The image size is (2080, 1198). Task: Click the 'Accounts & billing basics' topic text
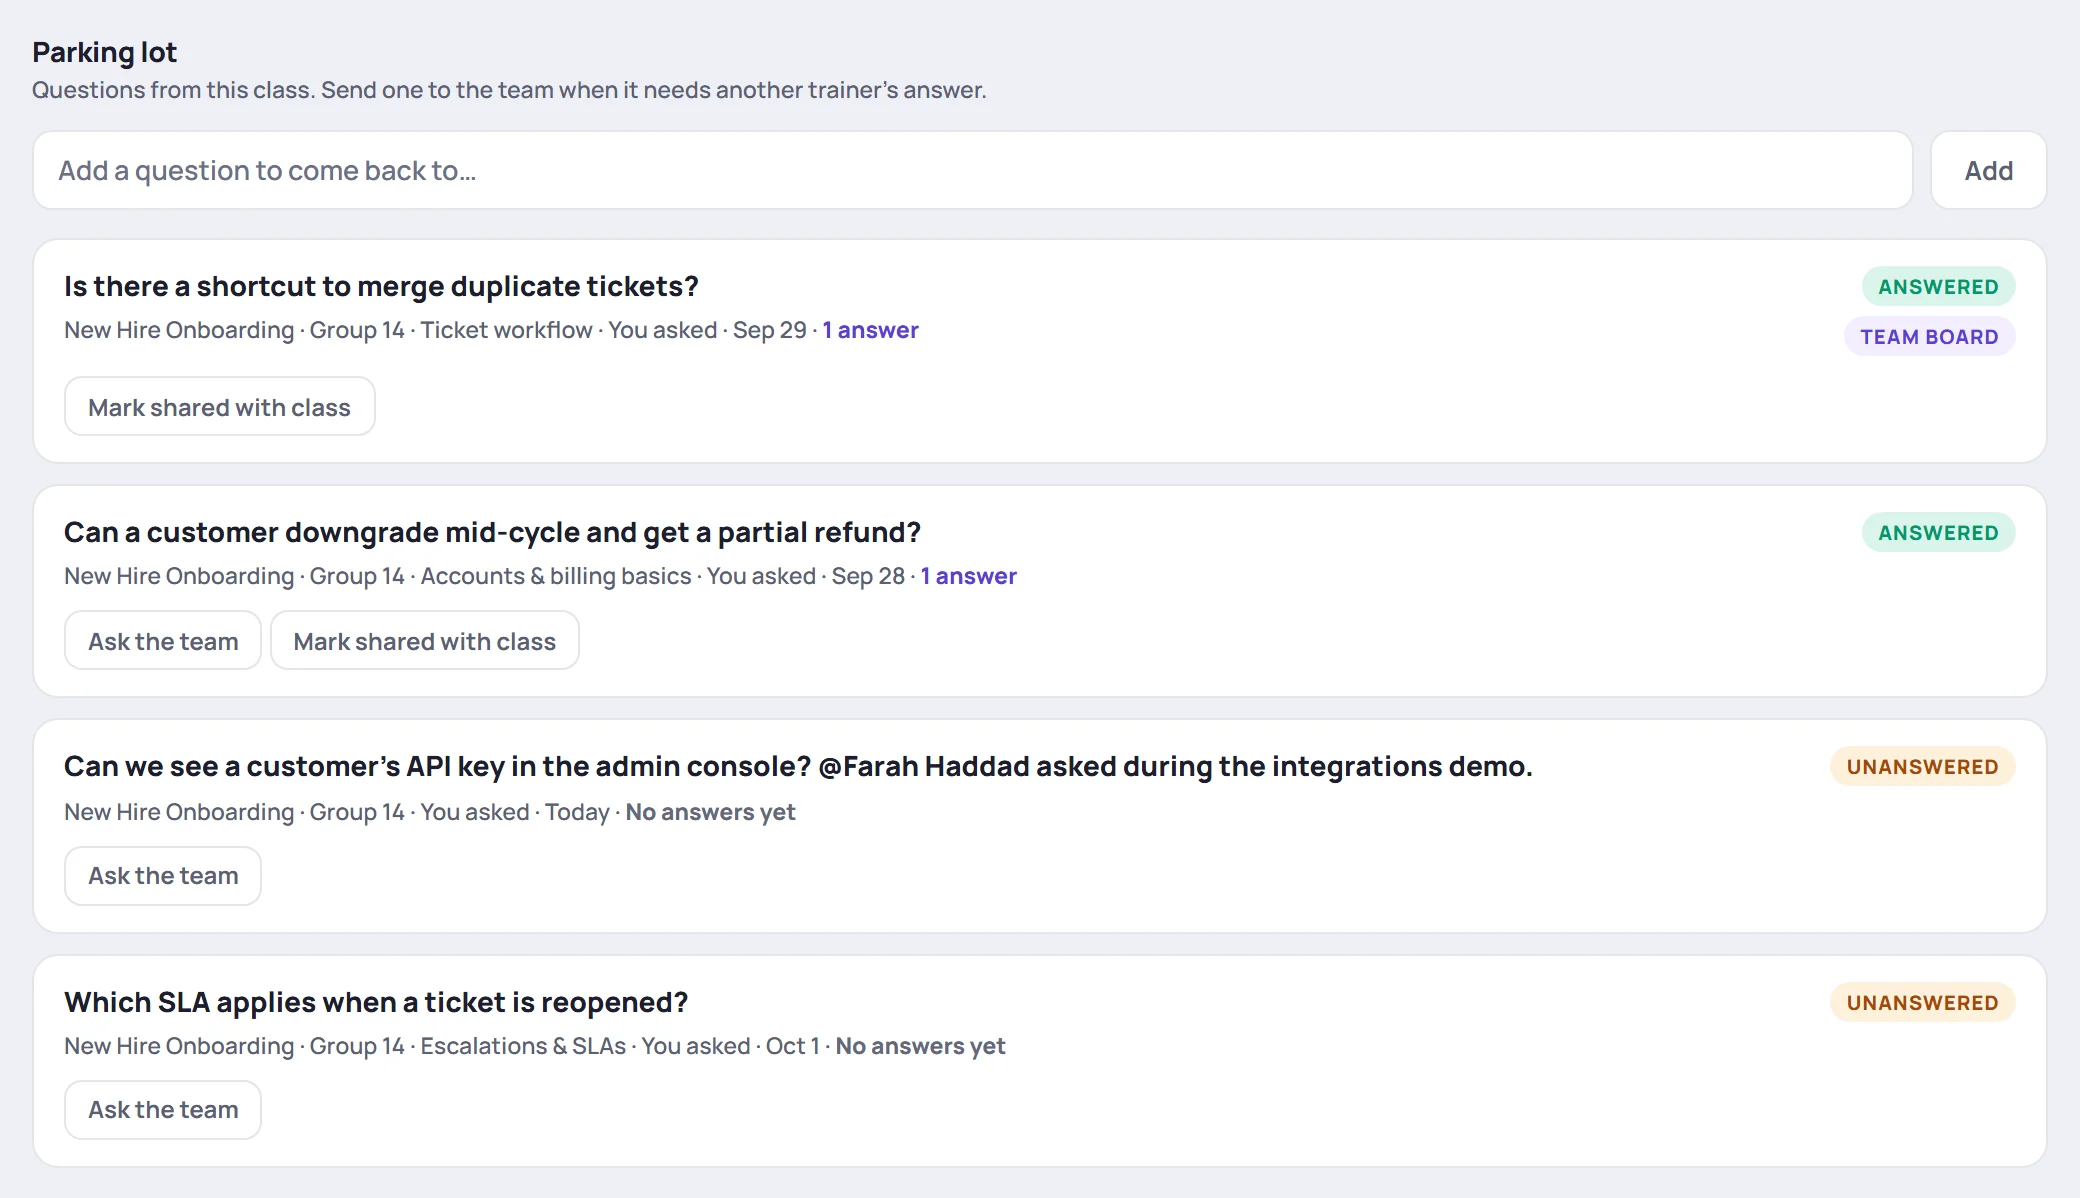point(556,576)
